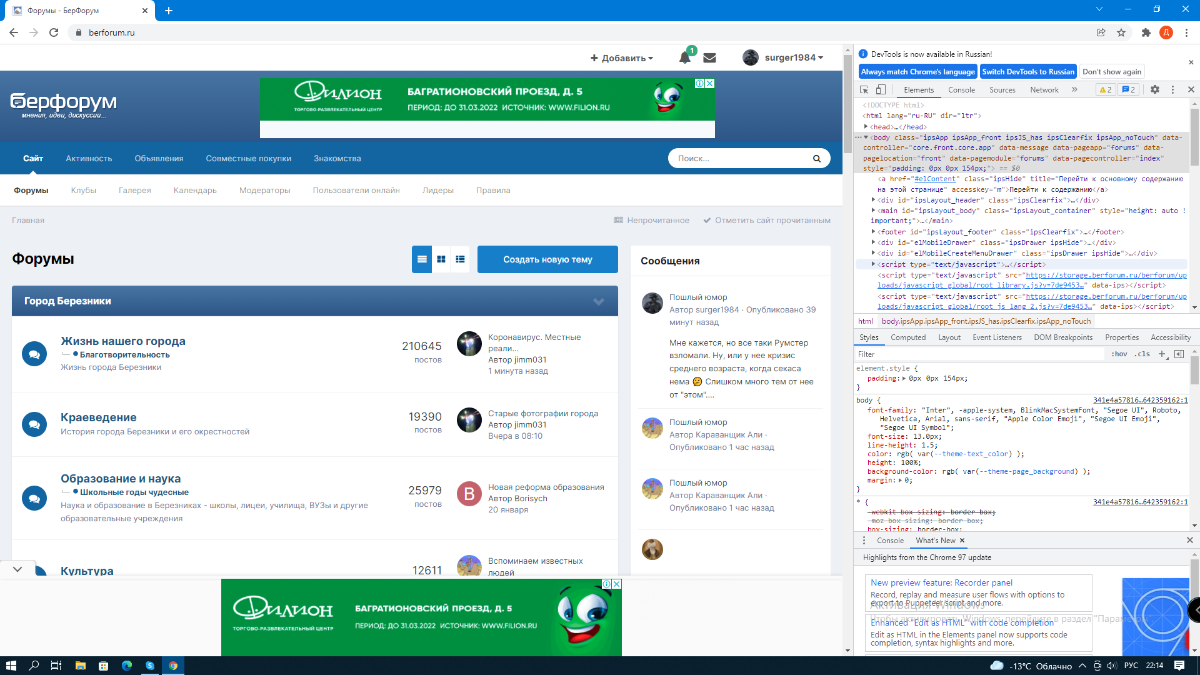The width and height of the screenshot is (1200, 675).
Task: Toggle the :hov element state panel
Action: pos(1120,354)
